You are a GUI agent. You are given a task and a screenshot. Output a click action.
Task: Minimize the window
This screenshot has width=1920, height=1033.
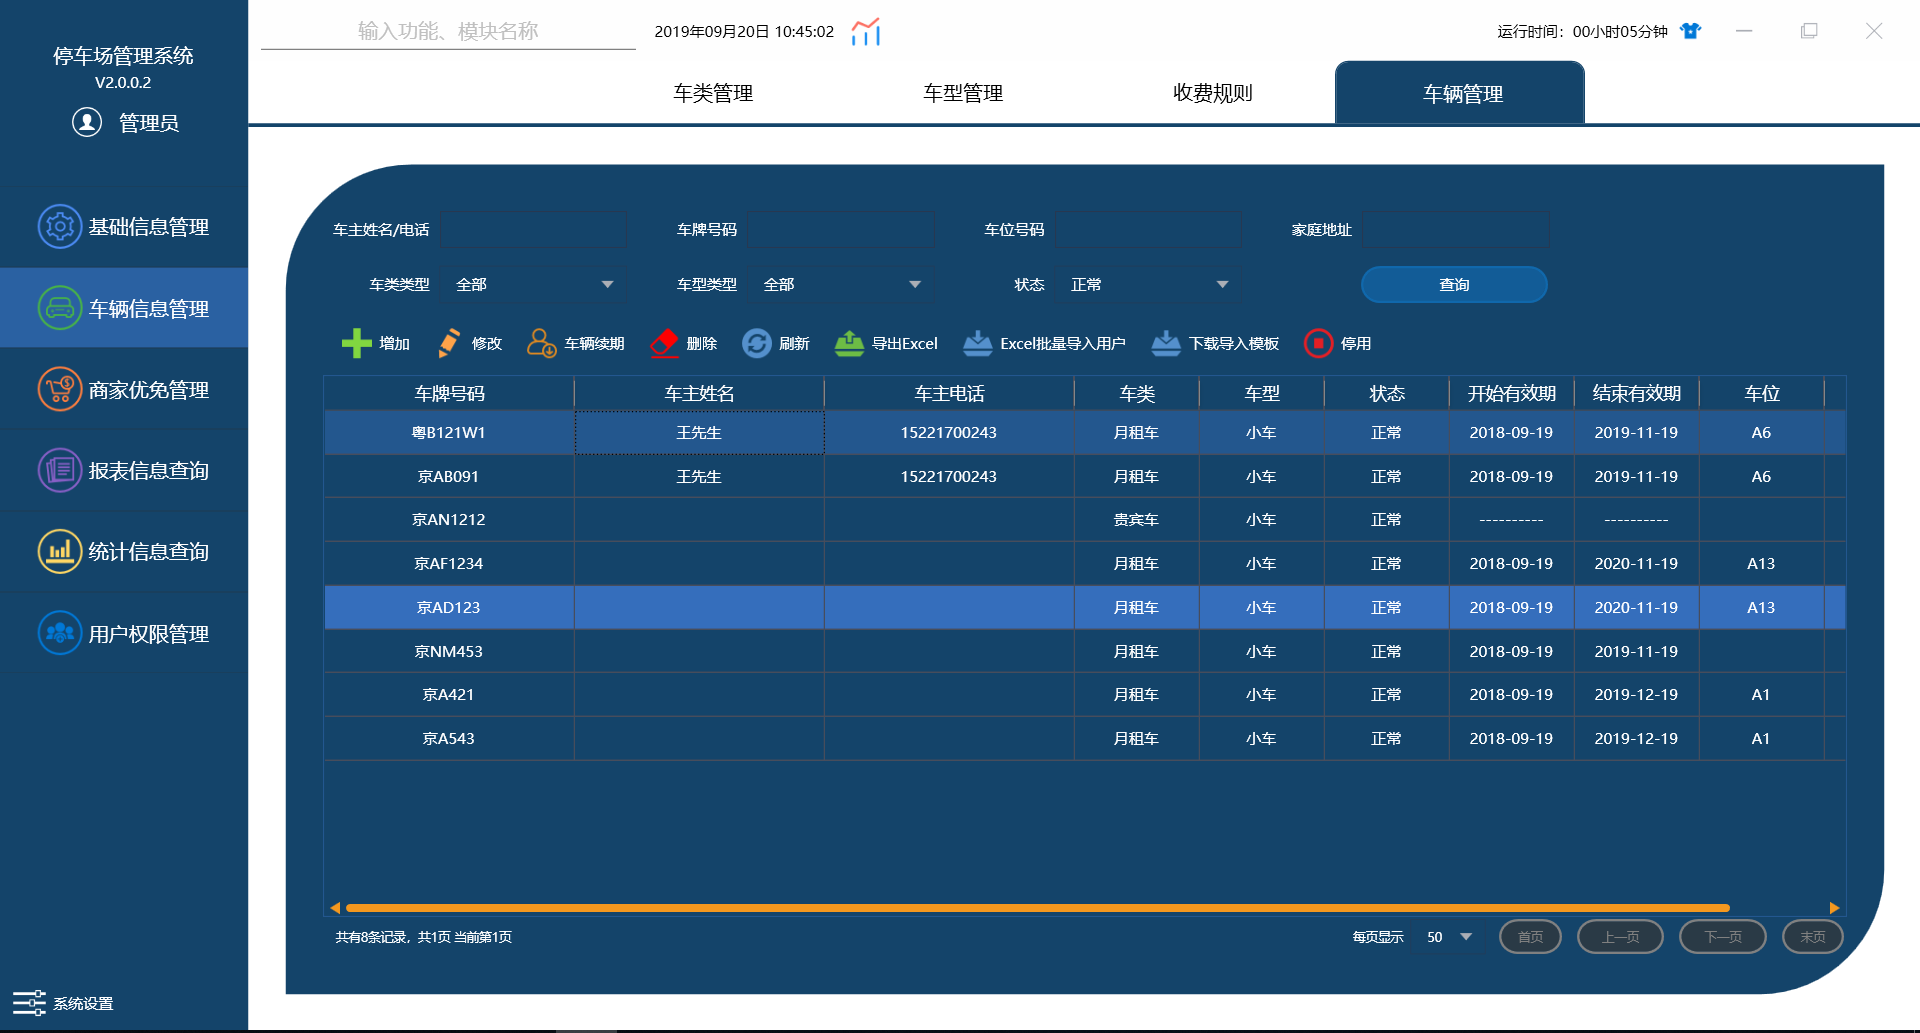[1744, 31]
